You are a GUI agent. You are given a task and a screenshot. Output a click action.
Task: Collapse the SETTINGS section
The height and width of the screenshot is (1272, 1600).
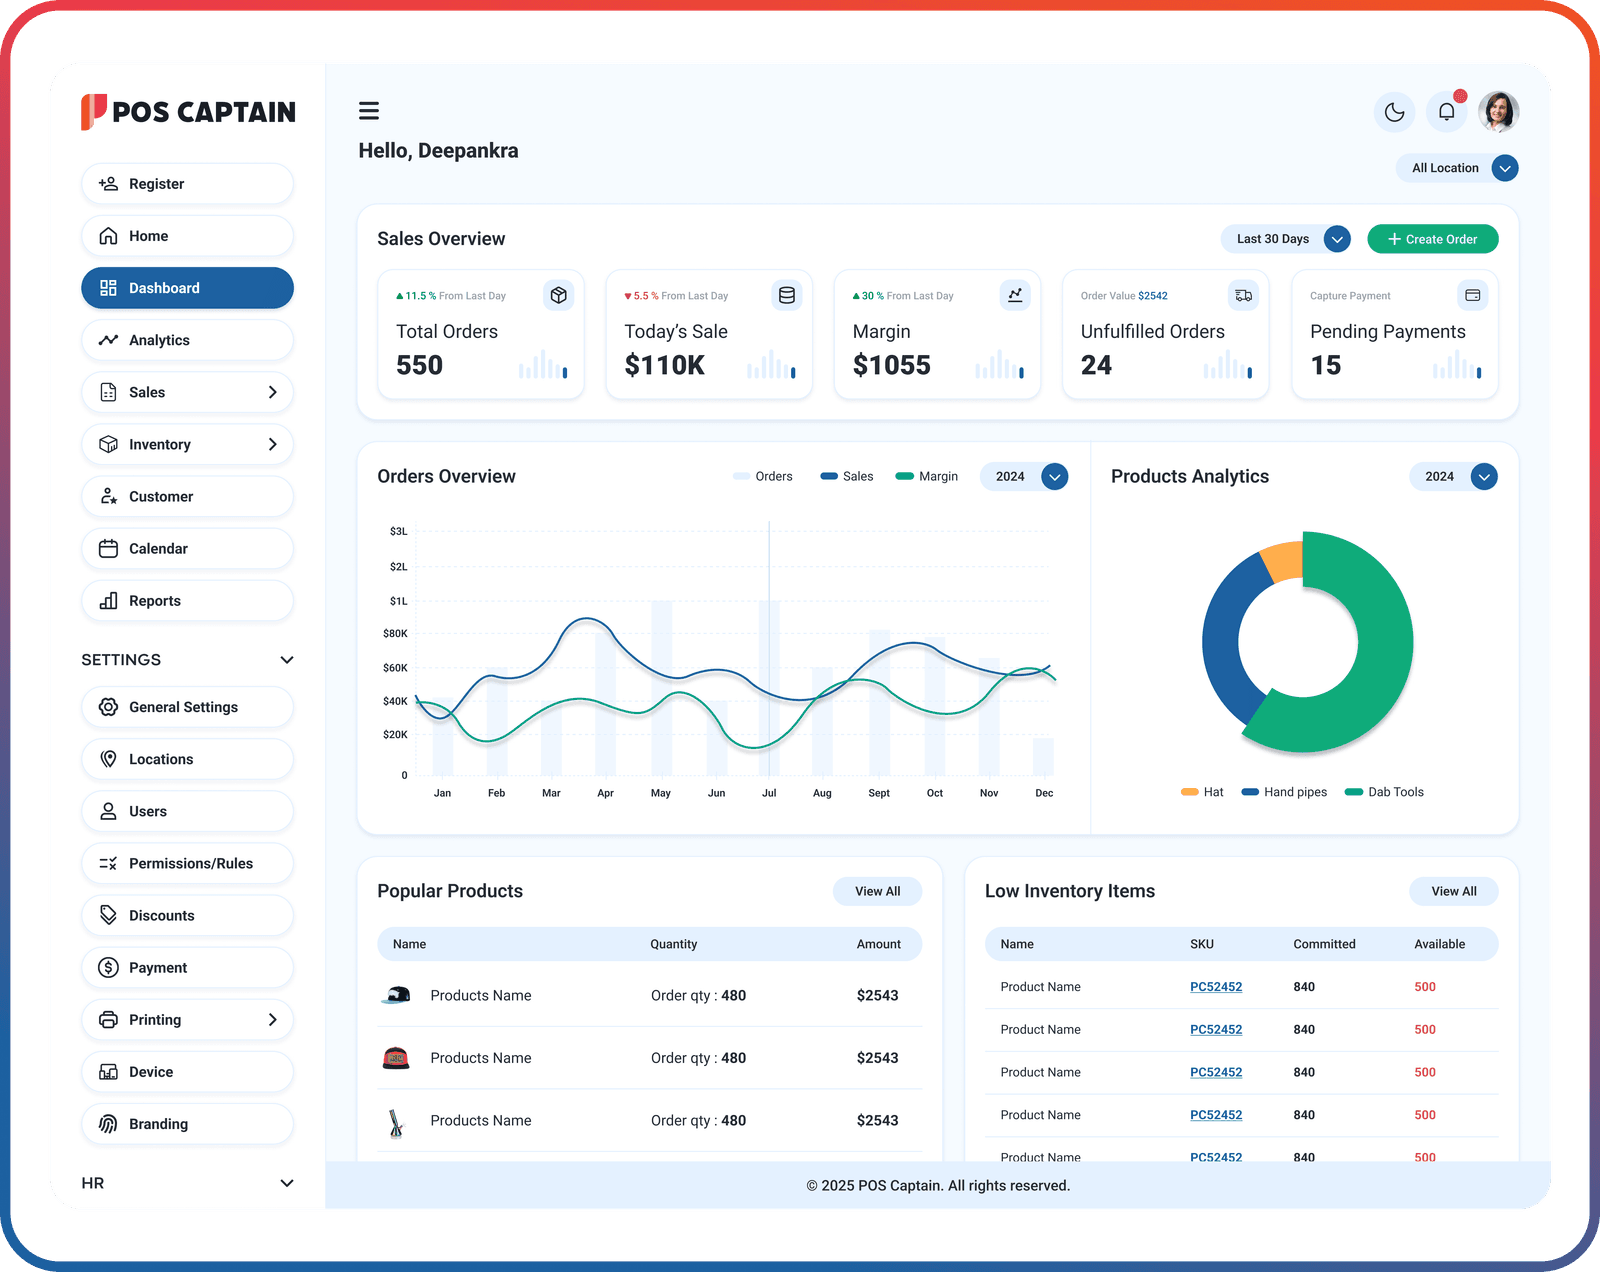coord(286,659)
